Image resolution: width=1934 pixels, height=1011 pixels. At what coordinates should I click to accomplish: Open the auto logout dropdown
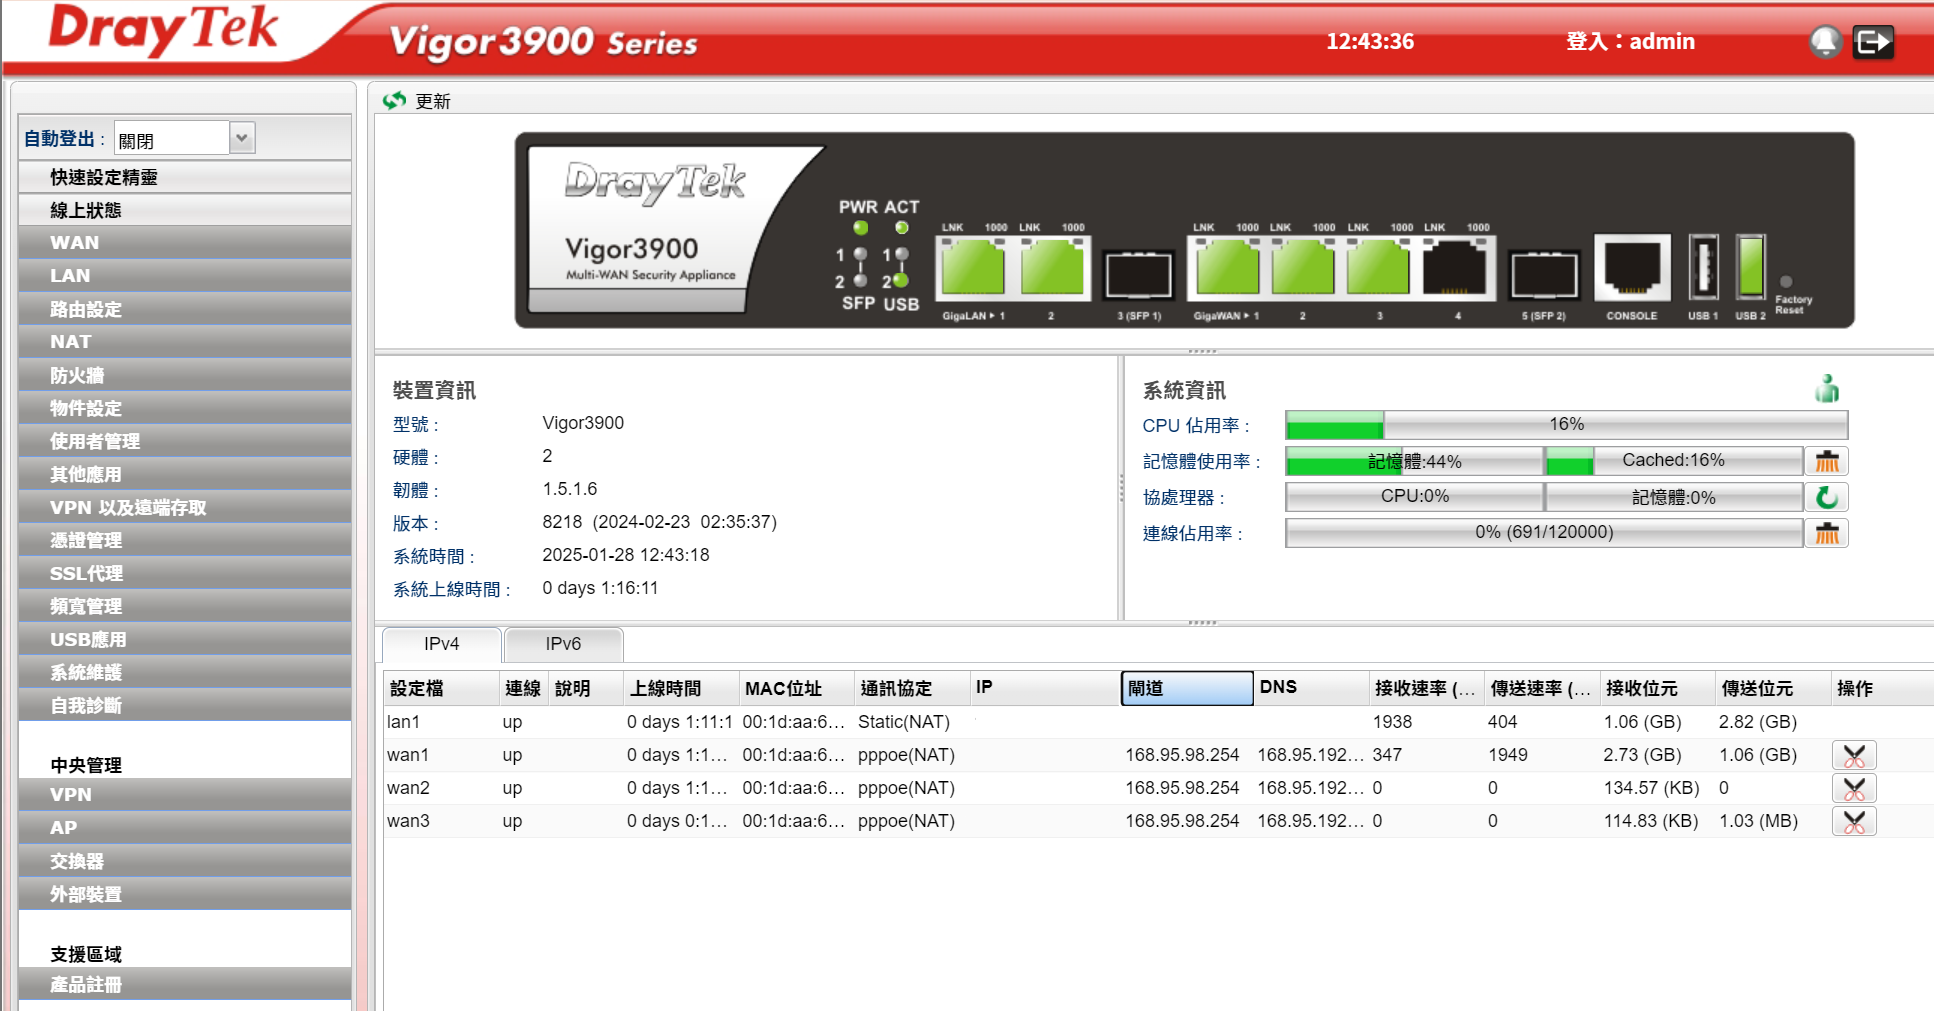242,138
